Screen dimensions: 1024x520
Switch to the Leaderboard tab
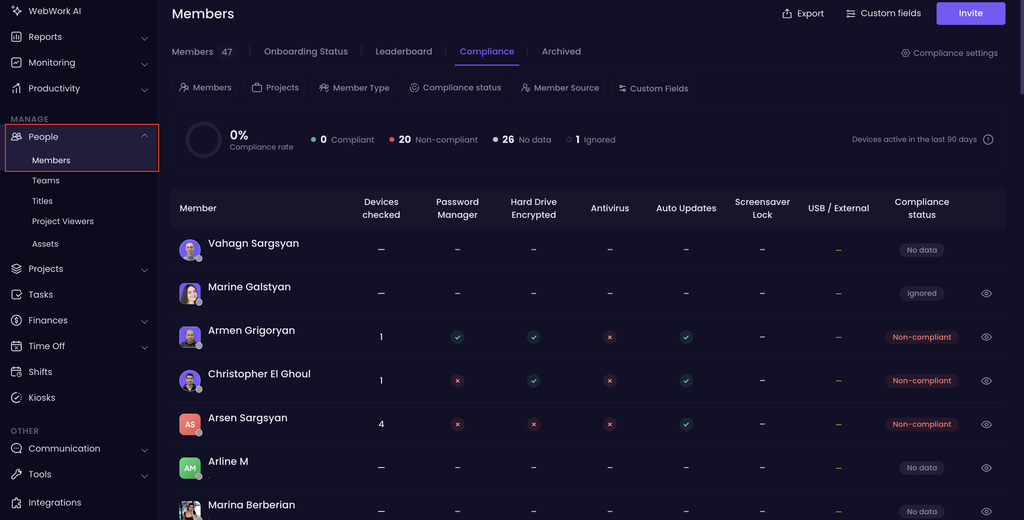pyautogui.click(x=404, y=52)
